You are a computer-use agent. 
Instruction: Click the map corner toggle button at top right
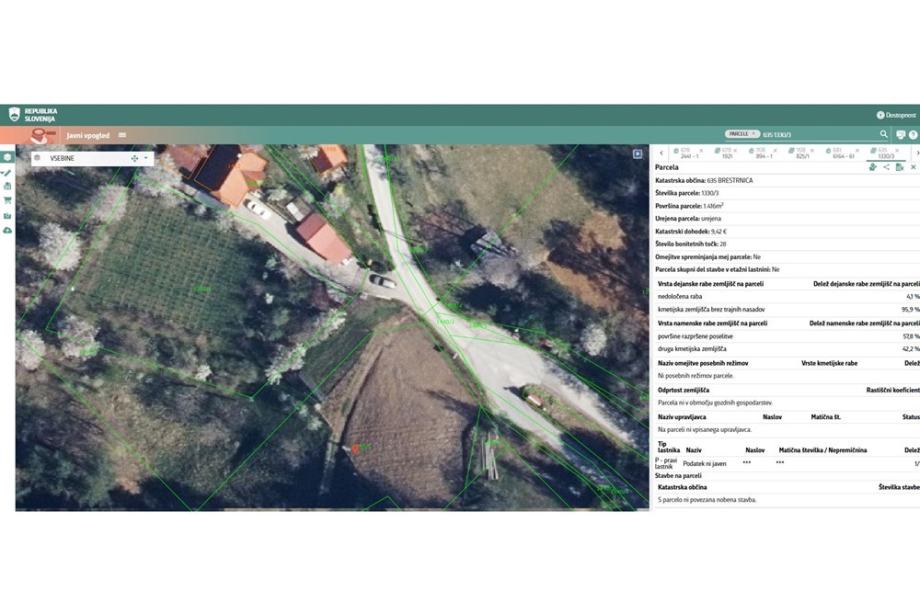[638, 154]
